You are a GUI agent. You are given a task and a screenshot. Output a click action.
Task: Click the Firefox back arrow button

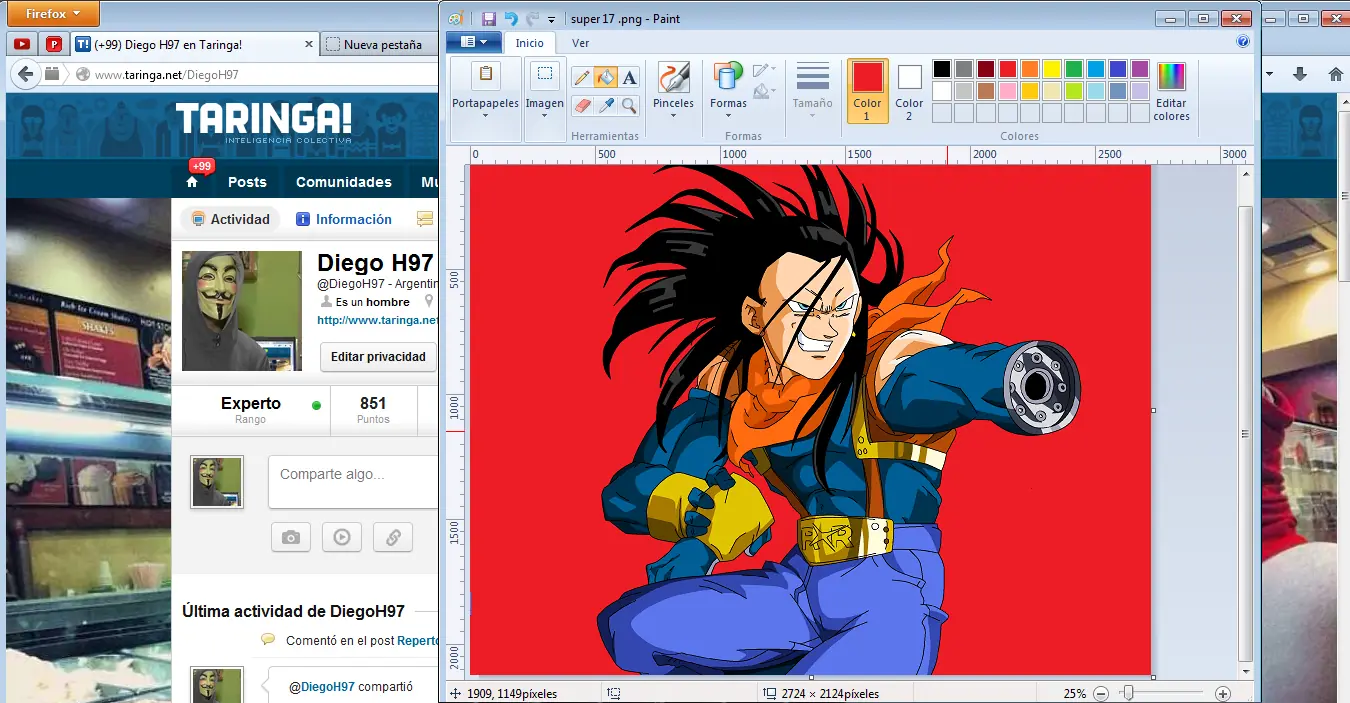tap(25, 74)
